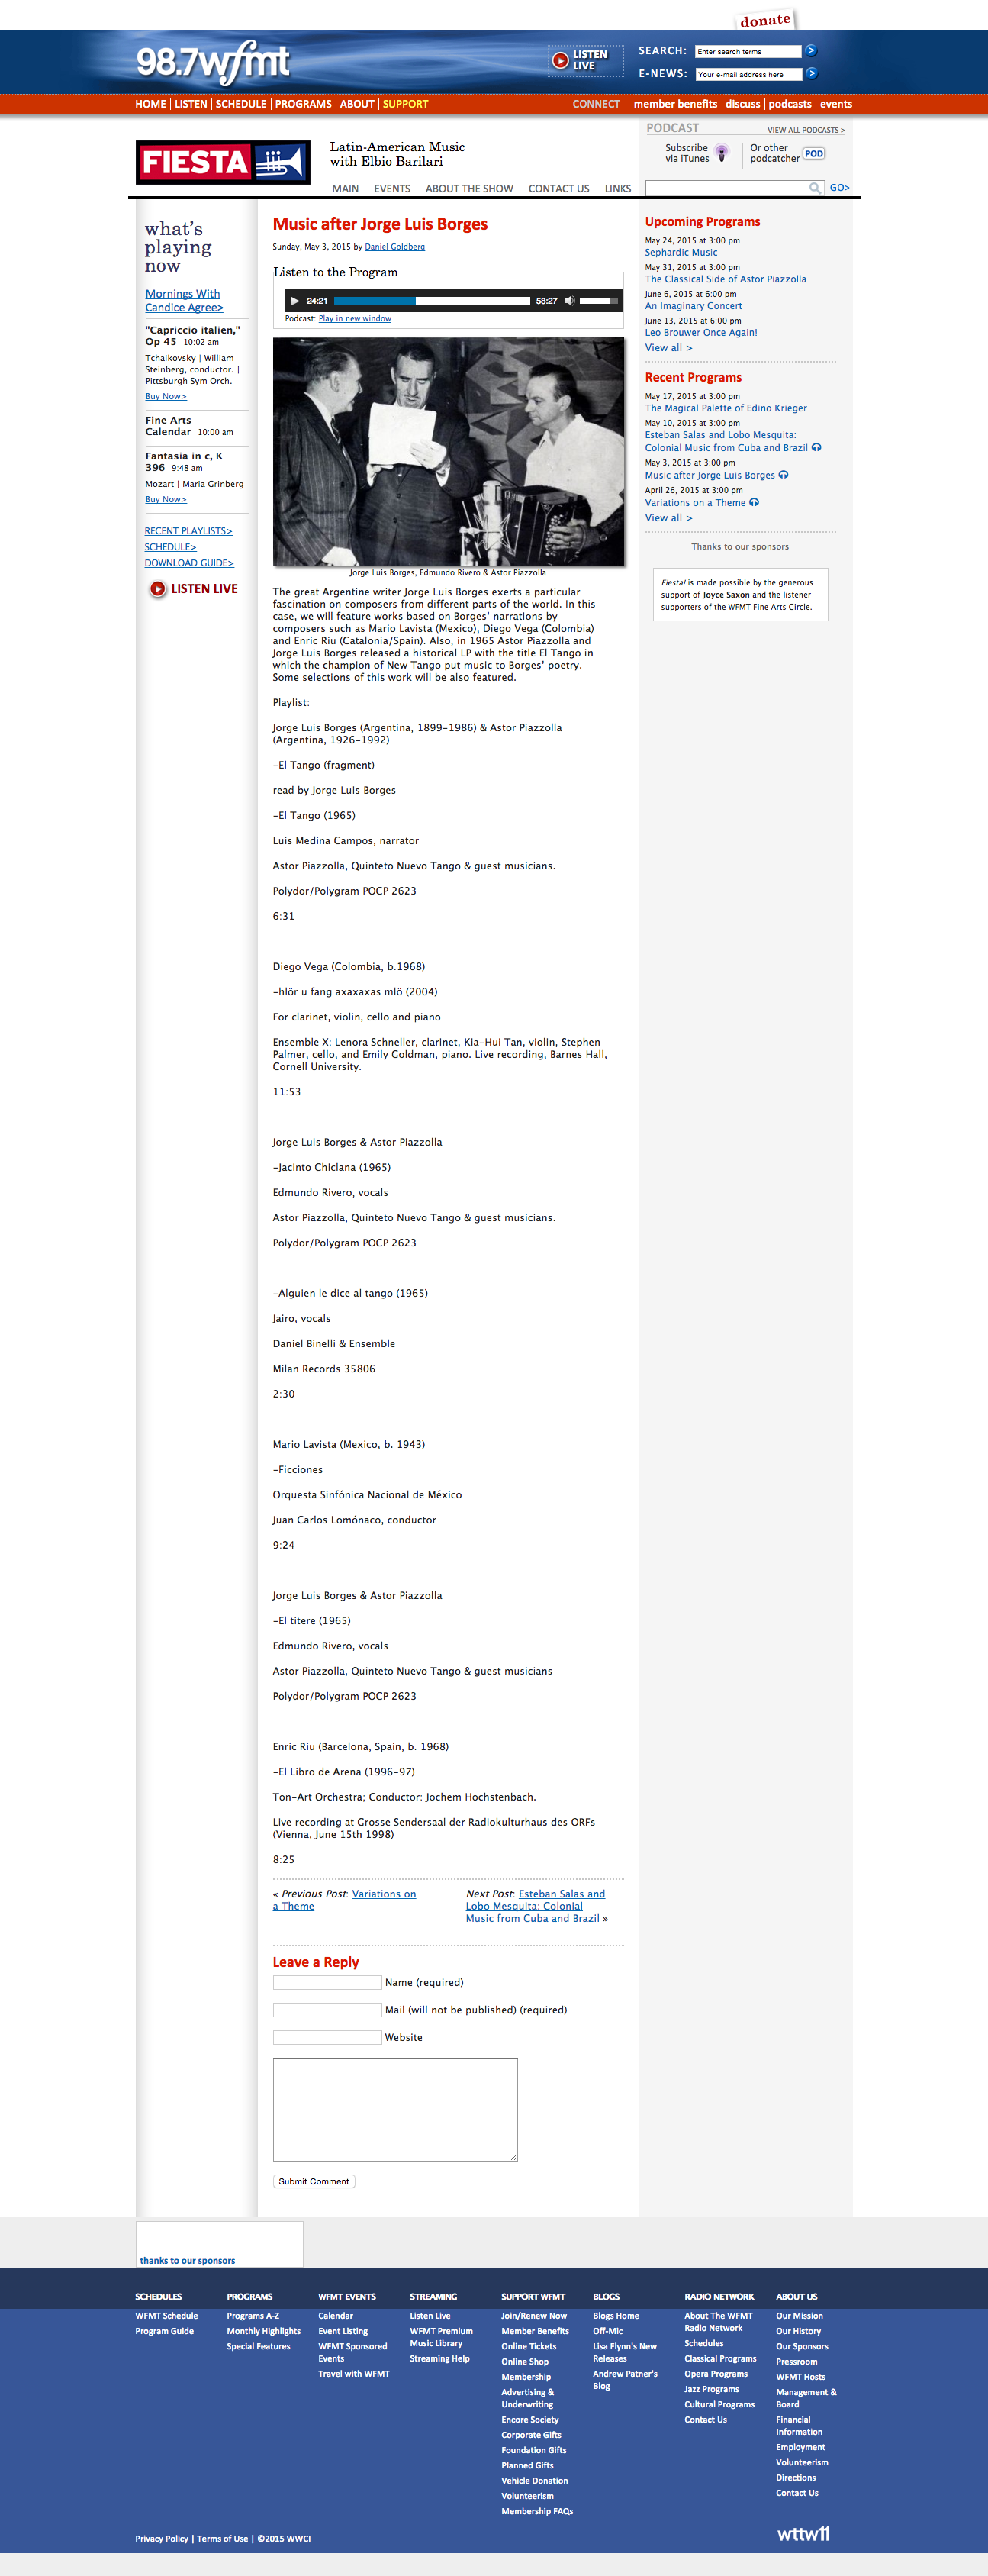
Task: Submit the E-News arrow button
Action: pos(811,74)
